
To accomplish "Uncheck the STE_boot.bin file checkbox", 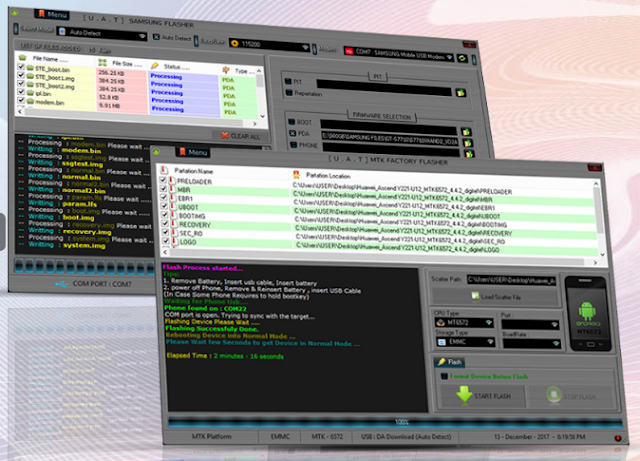I will [21, 67].
